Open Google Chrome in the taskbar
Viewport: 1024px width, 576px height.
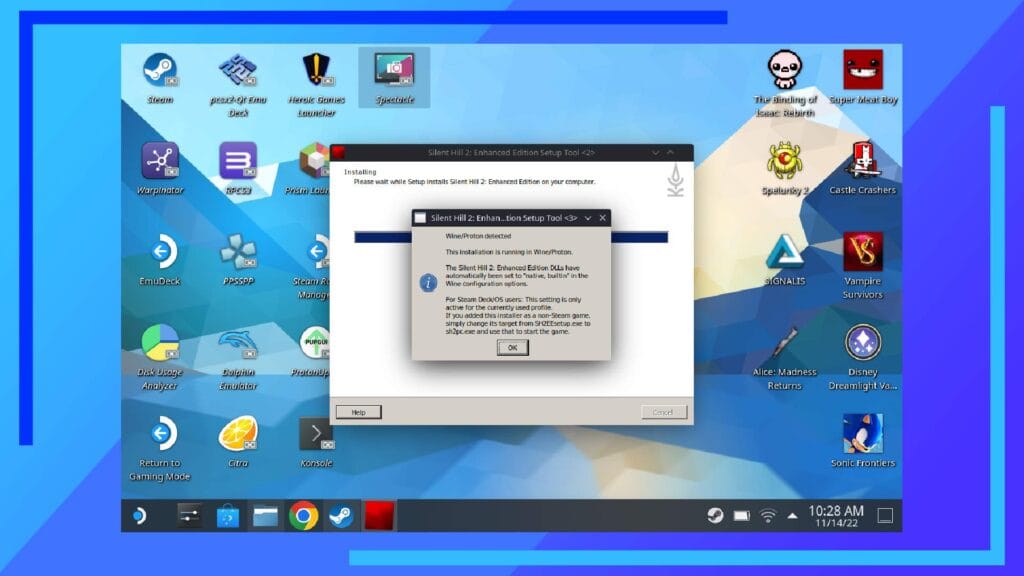303,516
